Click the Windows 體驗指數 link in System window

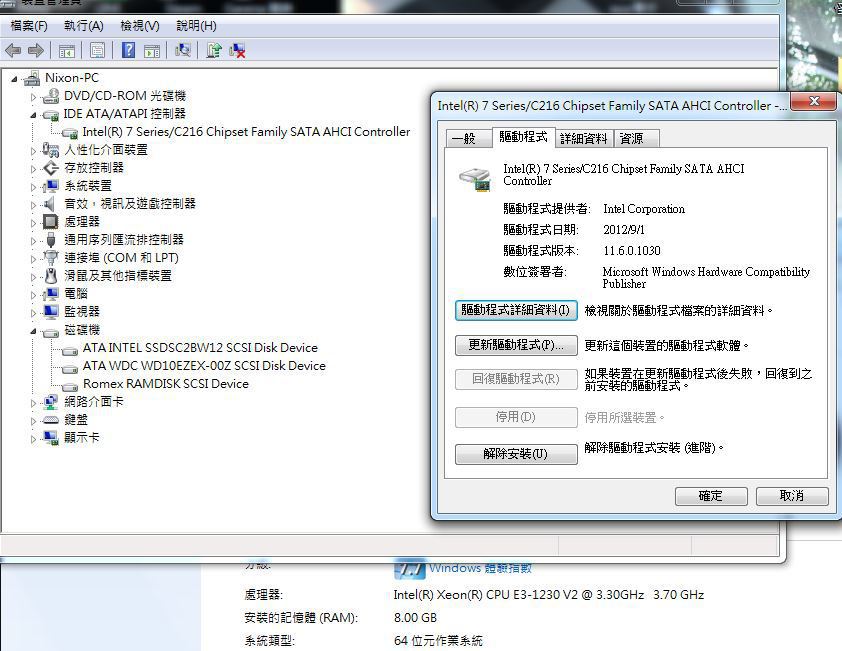[x=480, y=568]
